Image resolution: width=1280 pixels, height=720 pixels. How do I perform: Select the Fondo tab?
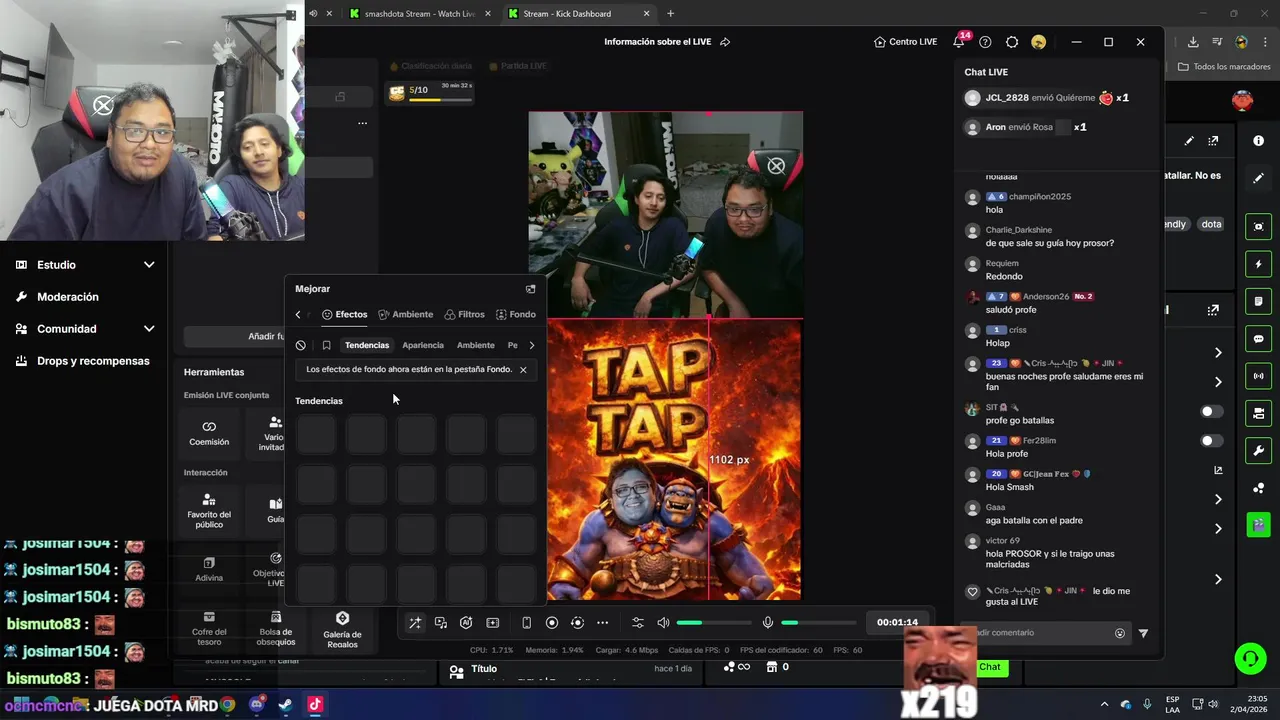516,315
